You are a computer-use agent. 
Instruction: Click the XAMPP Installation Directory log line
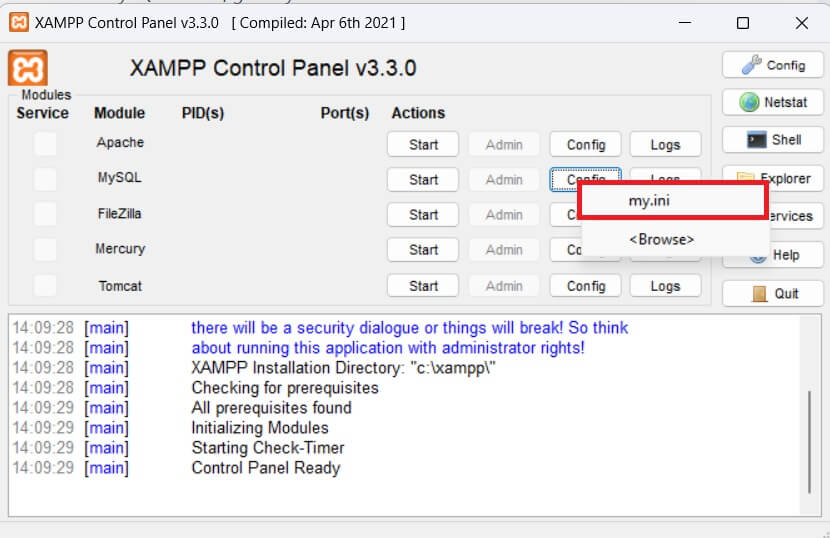pyautogui.click(x=344, y=367)
